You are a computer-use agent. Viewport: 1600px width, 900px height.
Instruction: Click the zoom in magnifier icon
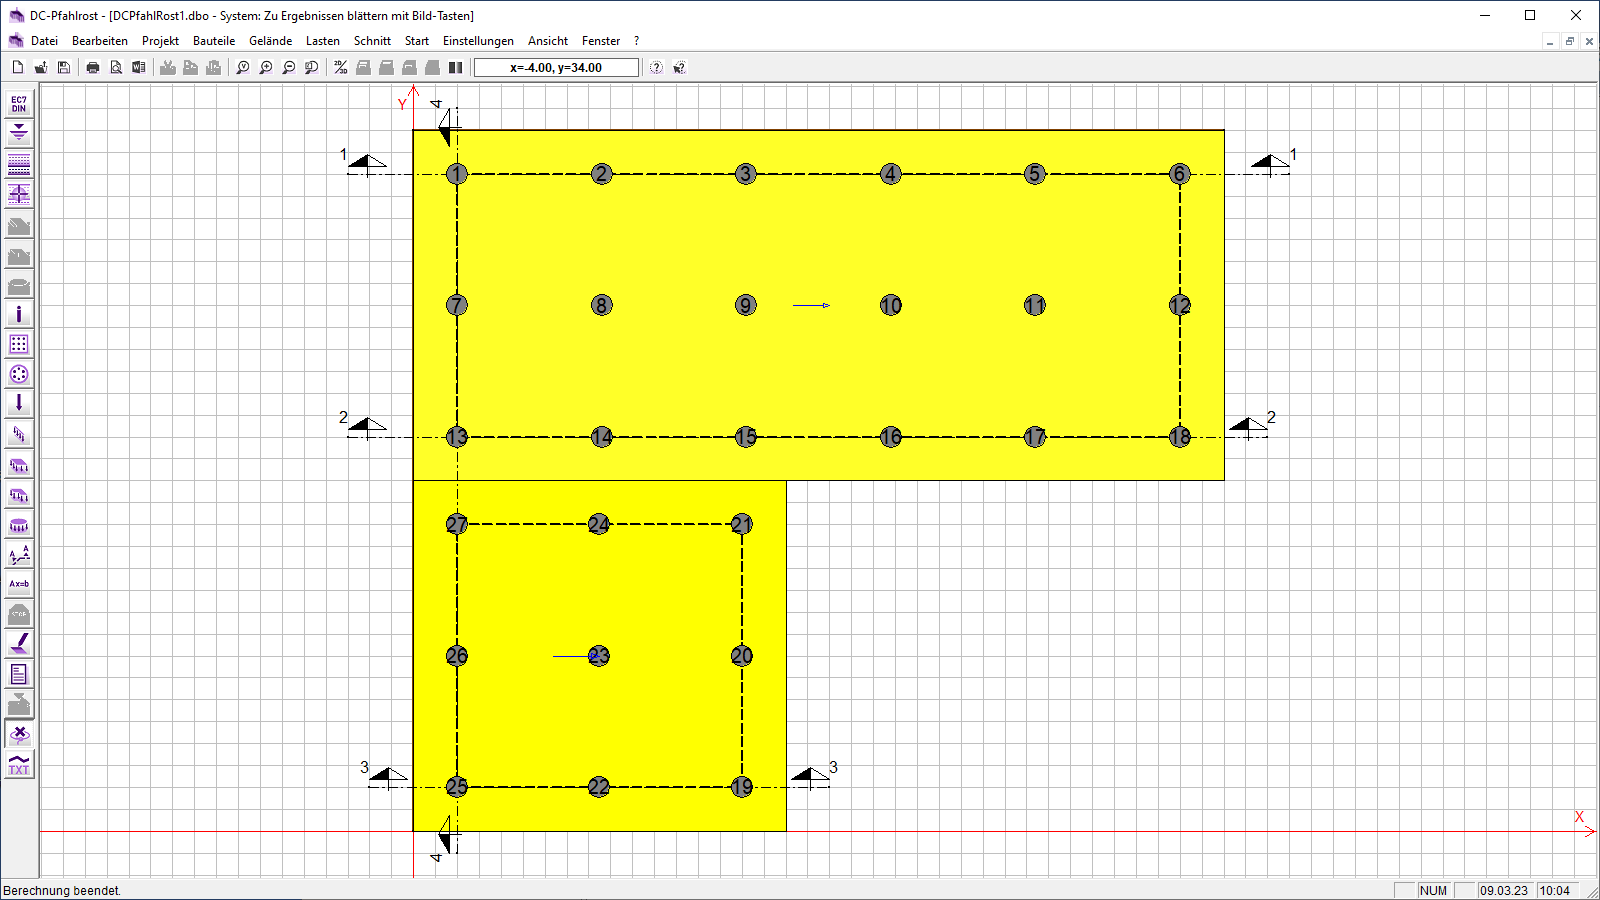[x=266, y=68]
